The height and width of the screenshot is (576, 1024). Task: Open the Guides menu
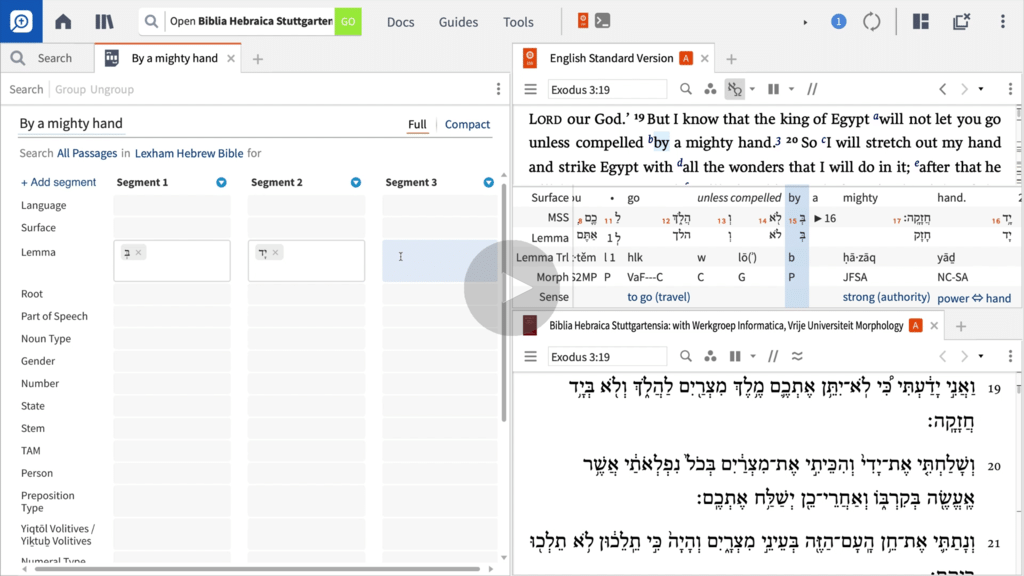pos(458,22)
